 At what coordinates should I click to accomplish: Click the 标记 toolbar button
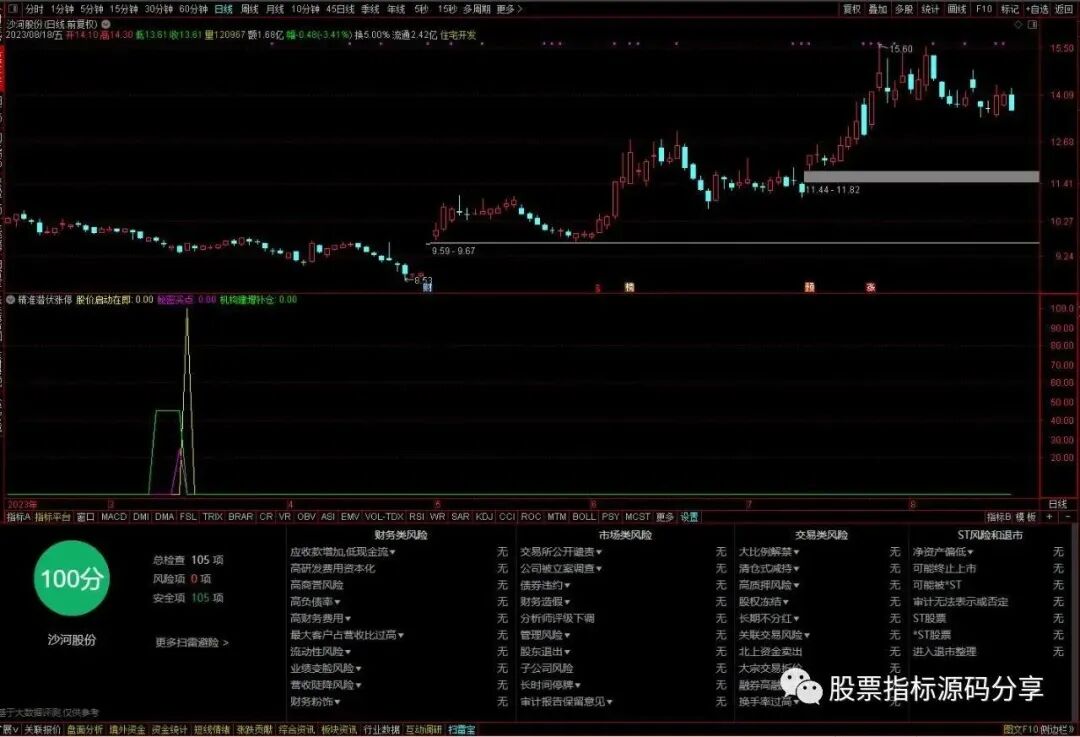click(x=1010, y=10)
